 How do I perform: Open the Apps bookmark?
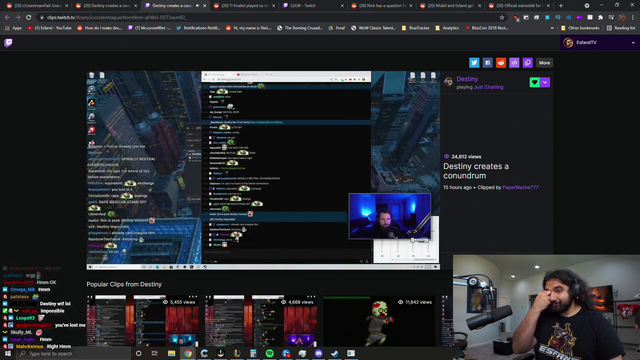point(13,28)
